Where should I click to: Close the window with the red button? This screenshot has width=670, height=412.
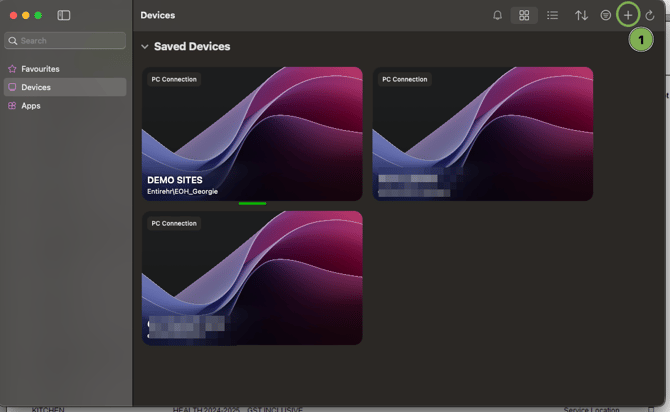click(x=13, y=16)
